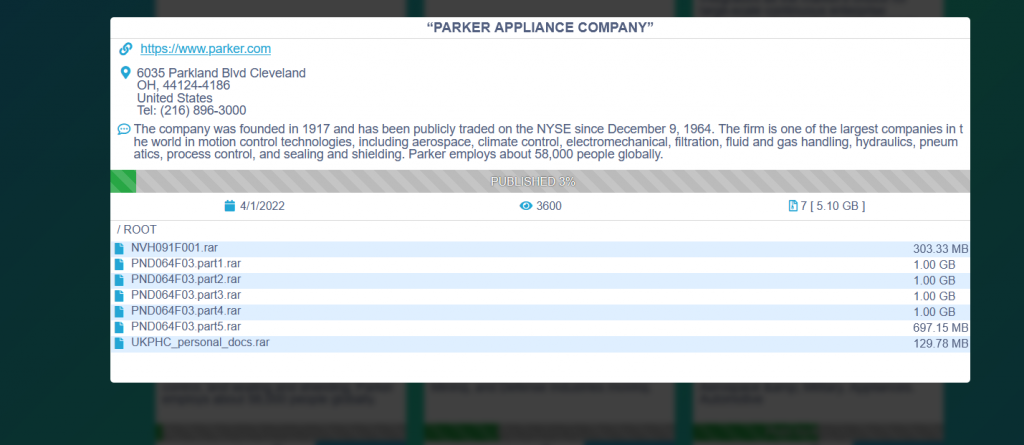The width and height of the screenshot is (1024, 445).
Task: Click the Tel: (216) 896-3000 phone line
Action: [191, 110]
